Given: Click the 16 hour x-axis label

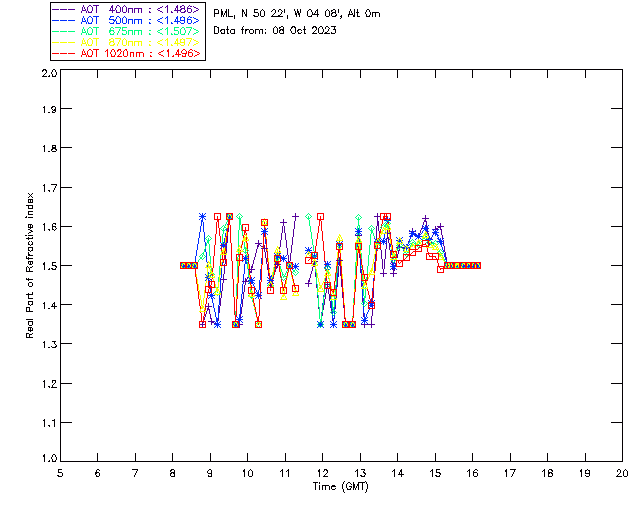Looking at the screenshot, I should 472,473.
